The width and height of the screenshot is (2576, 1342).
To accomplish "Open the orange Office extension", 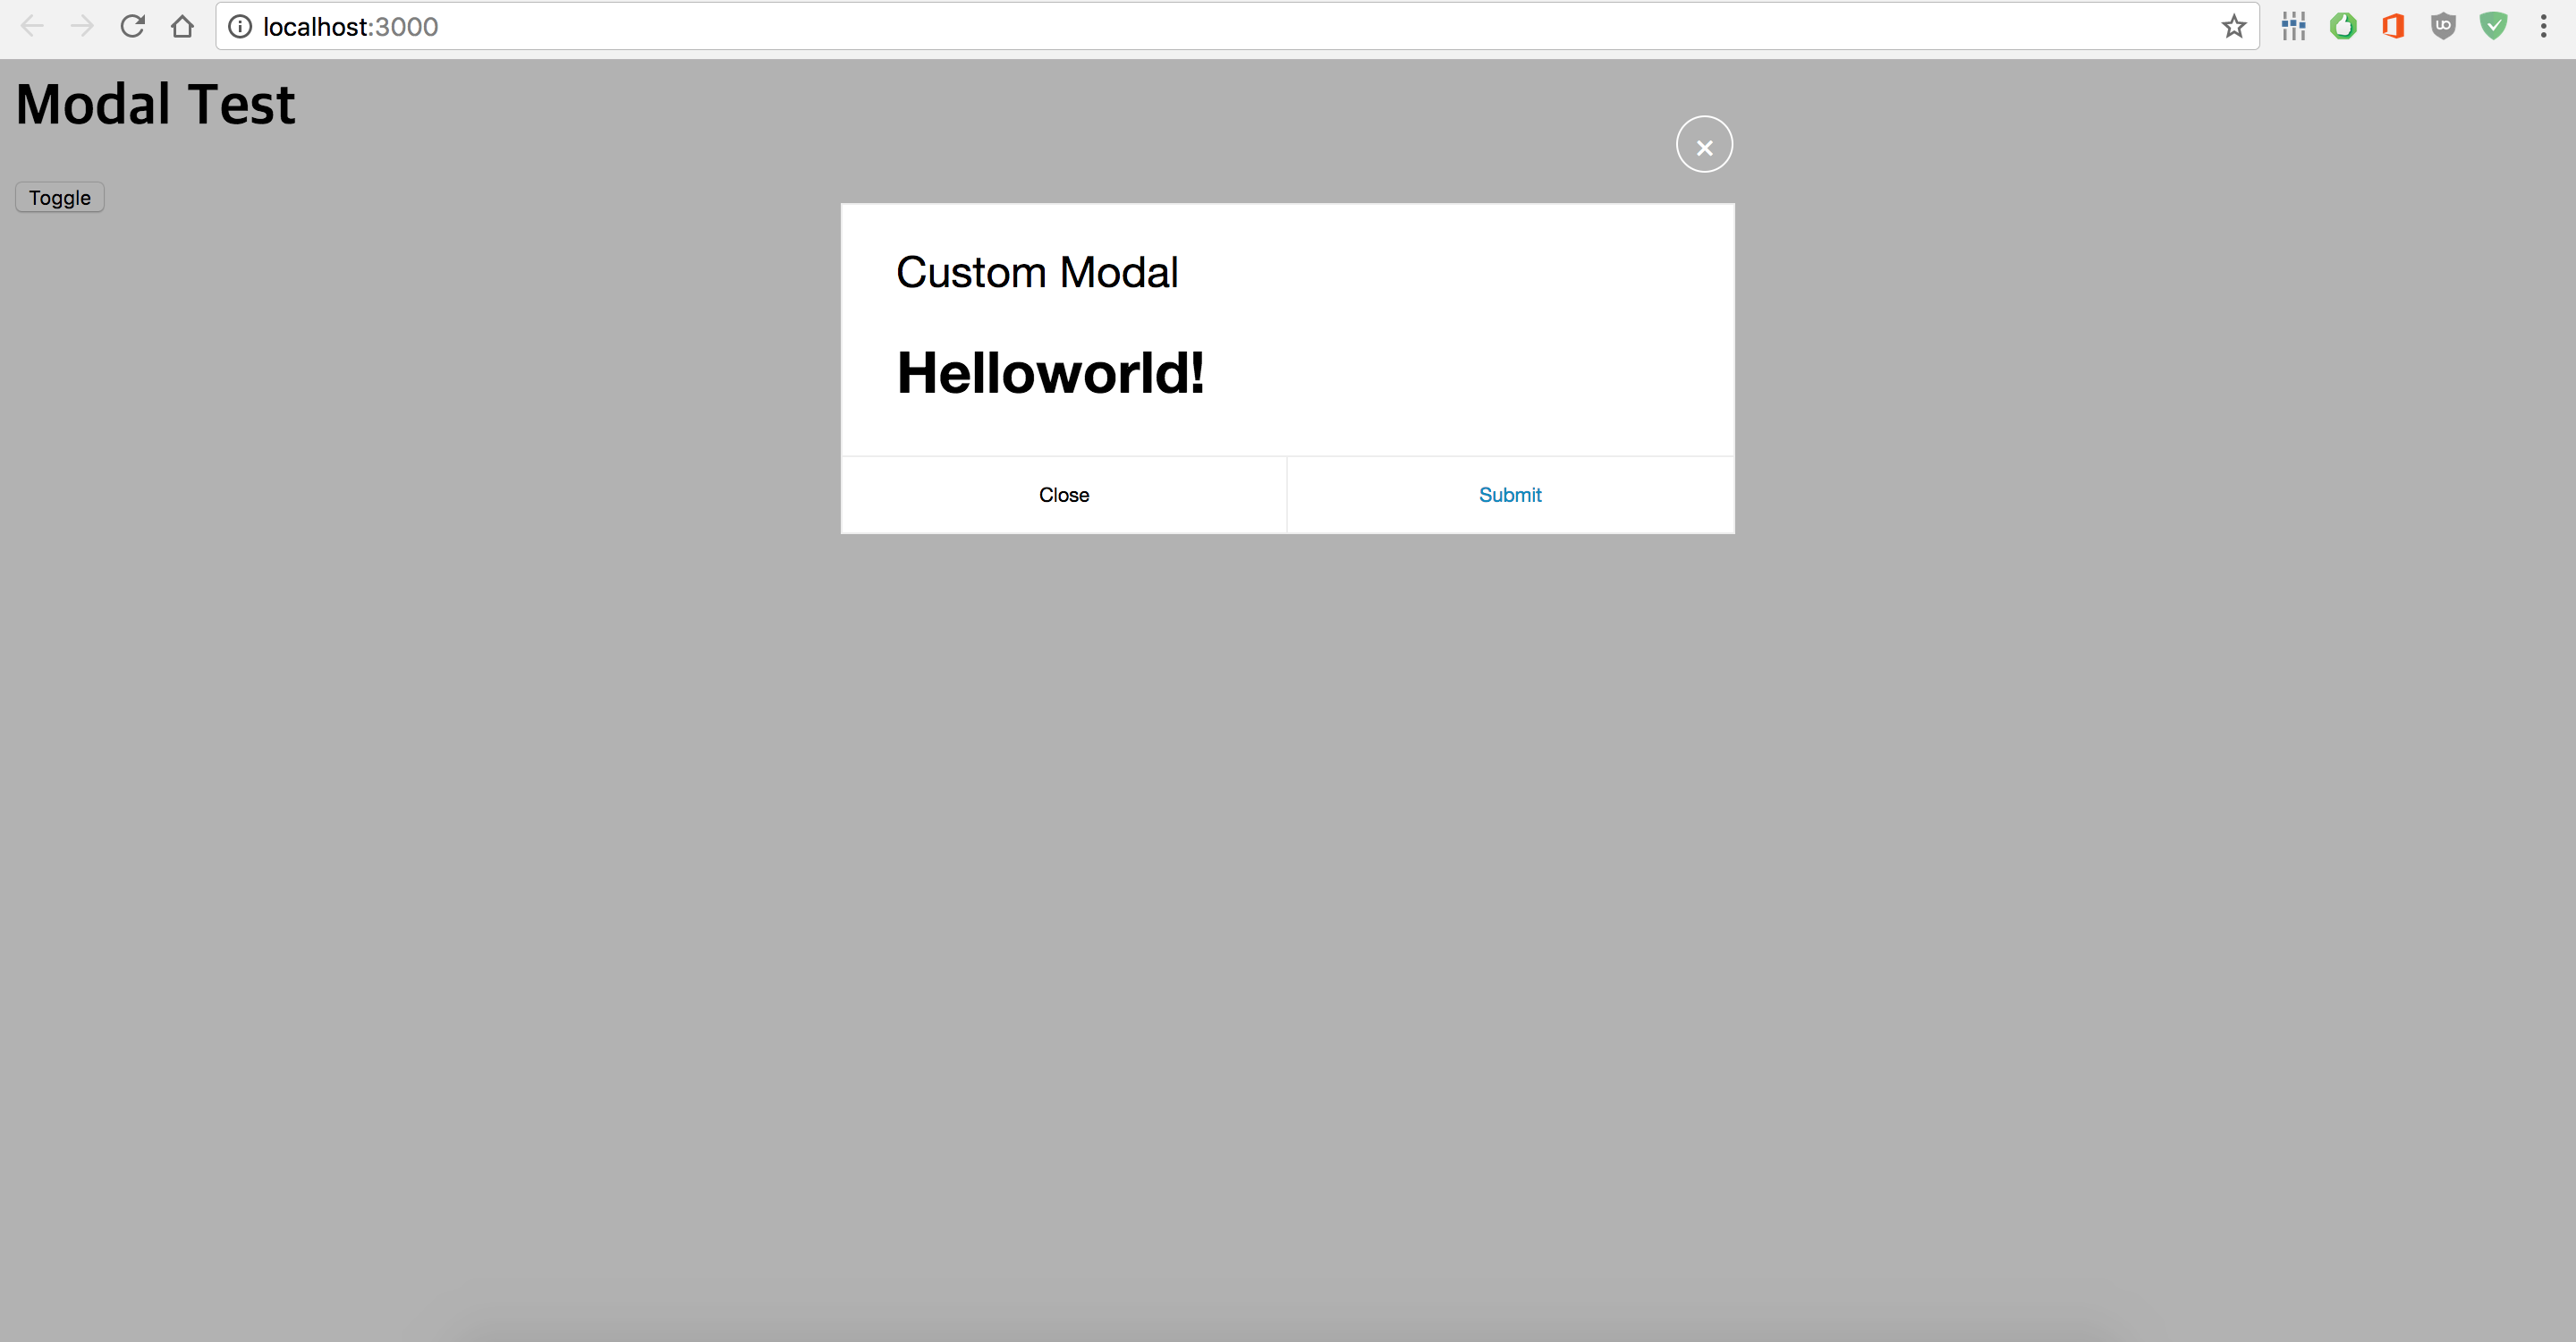I will tap(2393, 27).
